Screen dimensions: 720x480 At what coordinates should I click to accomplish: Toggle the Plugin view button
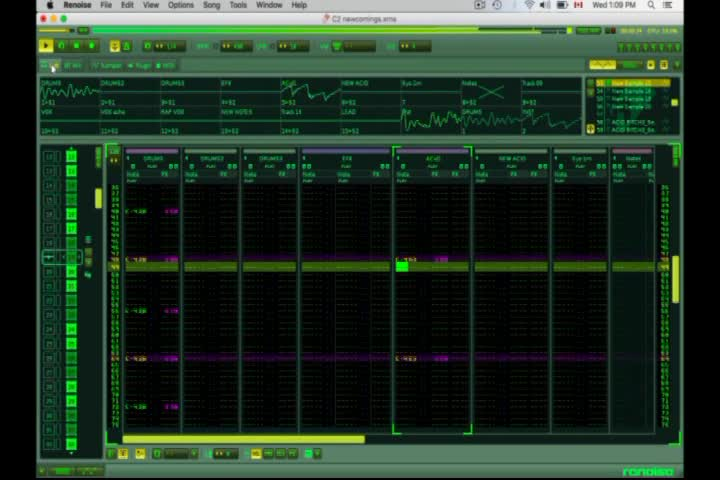pyautogui.click(x=140, y=66)
